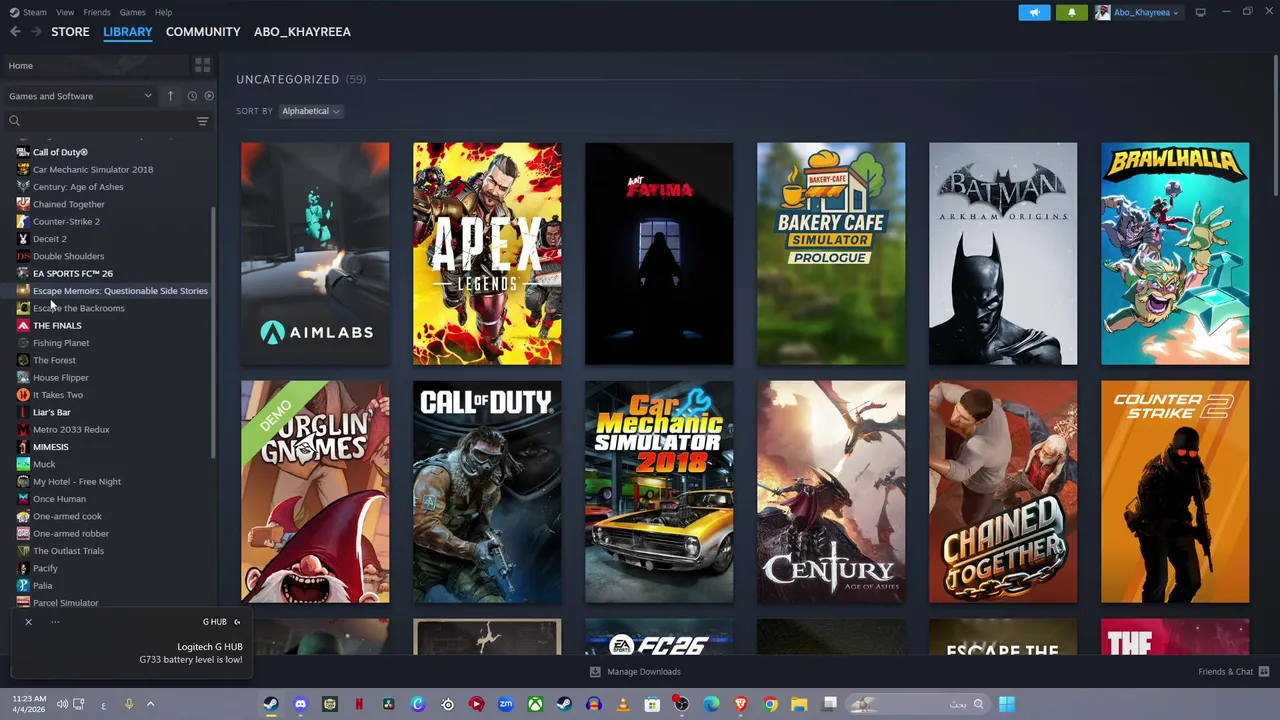Open Discord from the taskbar
The height and width of the screenshot is (720, 1280).
click(x=300, y=704)
